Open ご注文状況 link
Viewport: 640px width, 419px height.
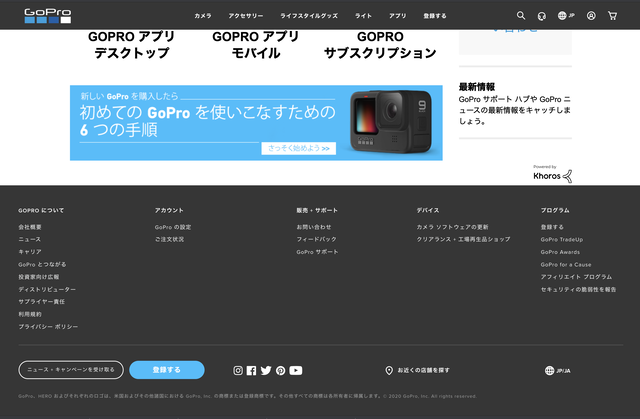169,239
